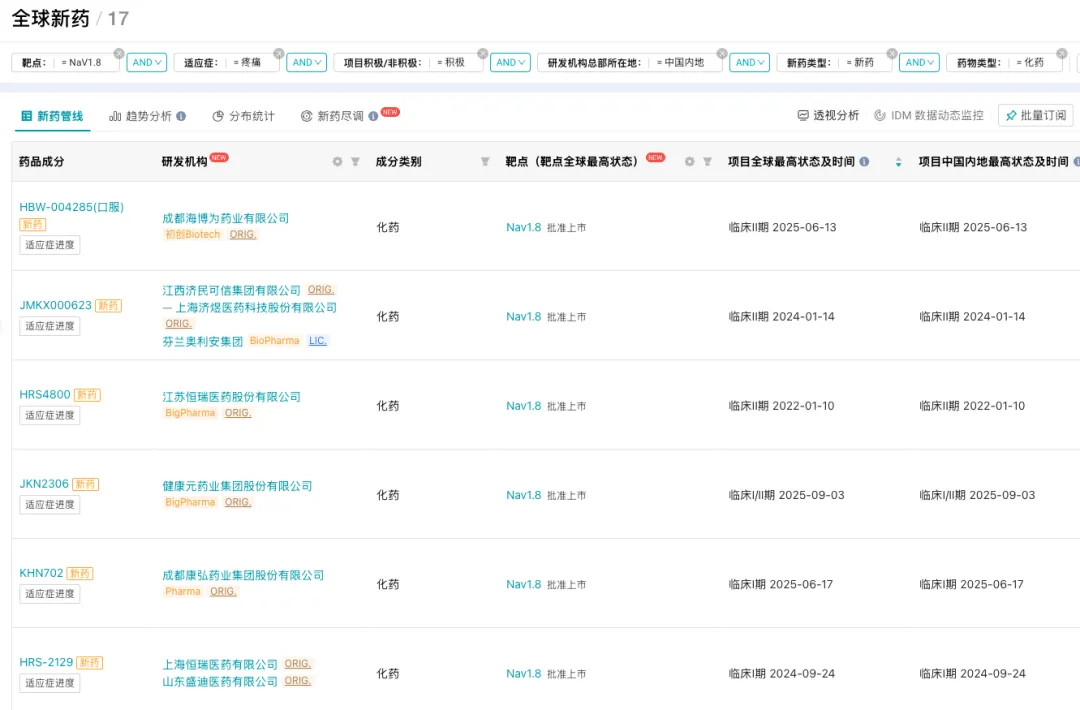
Task: Click Nav1.8 target link in KHN702 row
Action: [523, 585]
